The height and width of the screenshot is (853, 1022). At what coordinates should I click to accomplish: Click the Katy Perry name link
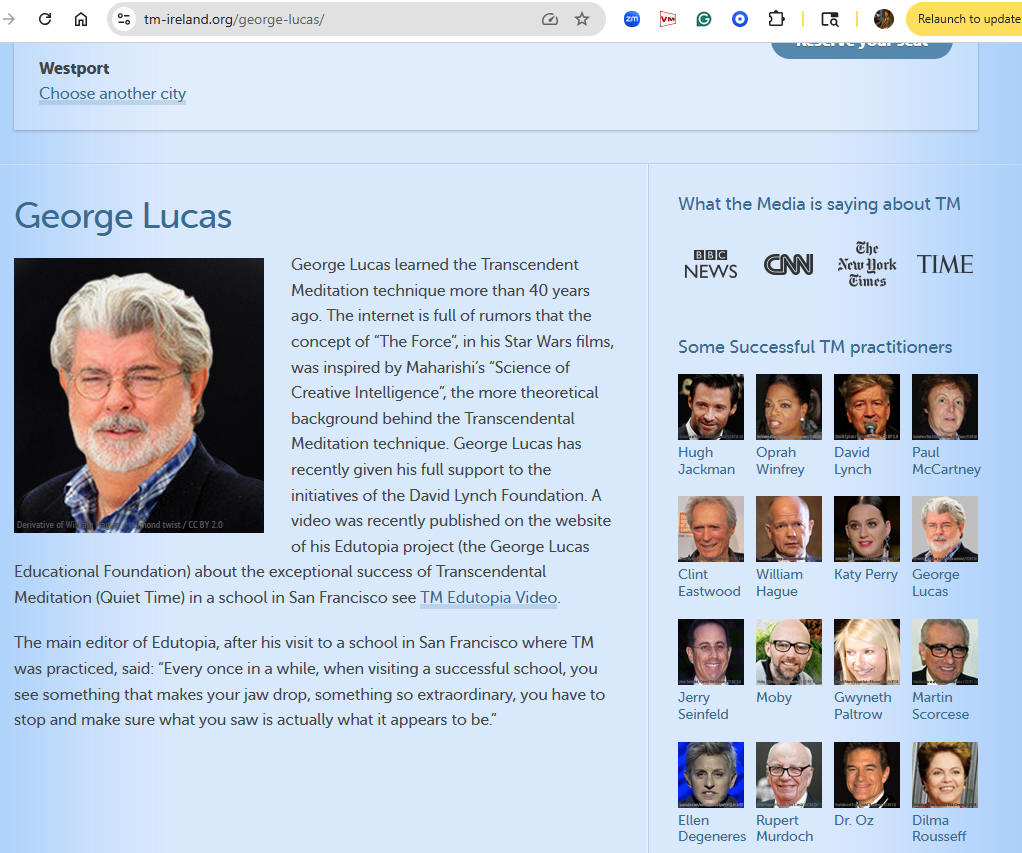866,574
